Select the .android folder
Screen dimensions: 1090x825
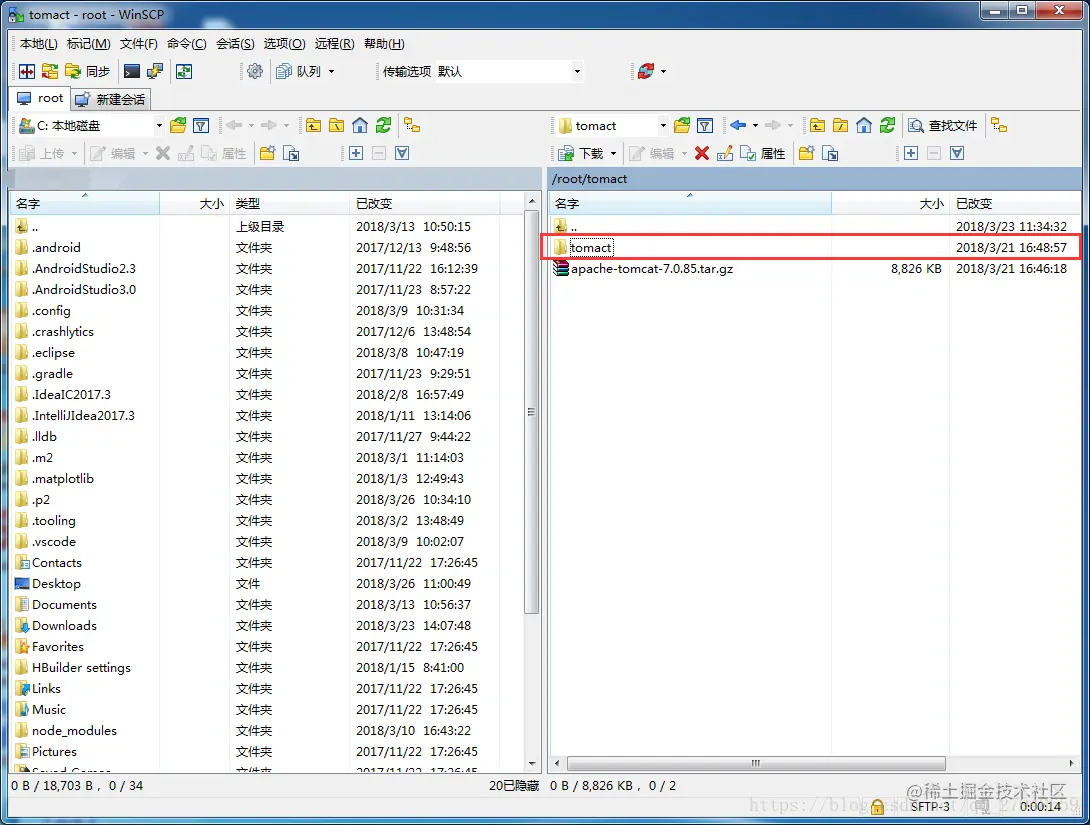pyautogui.click(x=56, y=247)
